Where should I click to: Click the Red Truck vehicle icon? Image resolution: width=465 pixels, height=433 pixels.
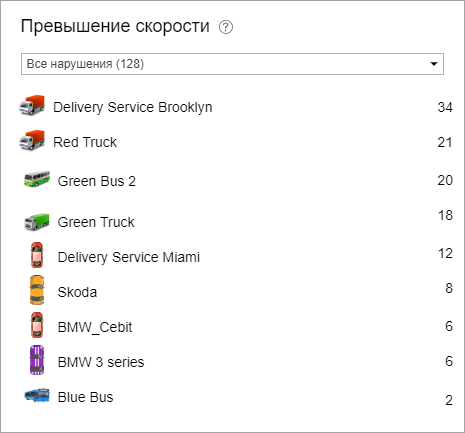[32, 140]
